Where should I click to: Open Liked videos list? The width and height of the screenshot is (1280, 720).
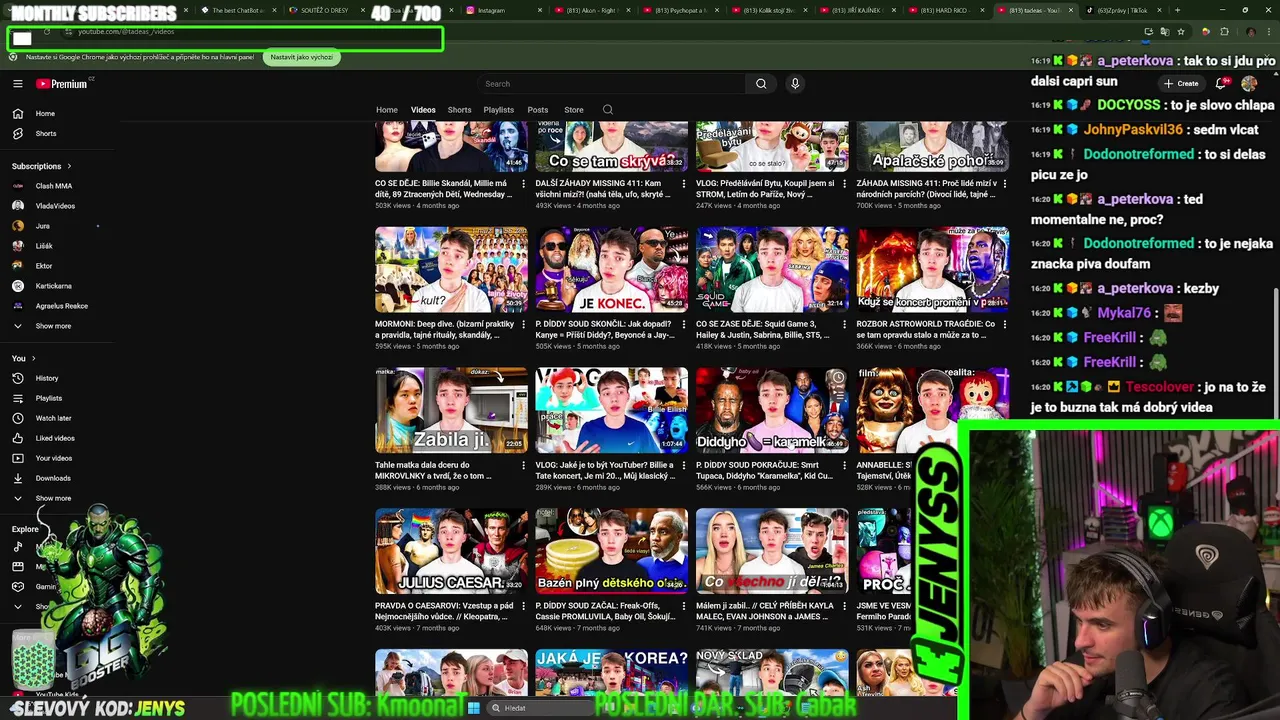tap(55, 438)
